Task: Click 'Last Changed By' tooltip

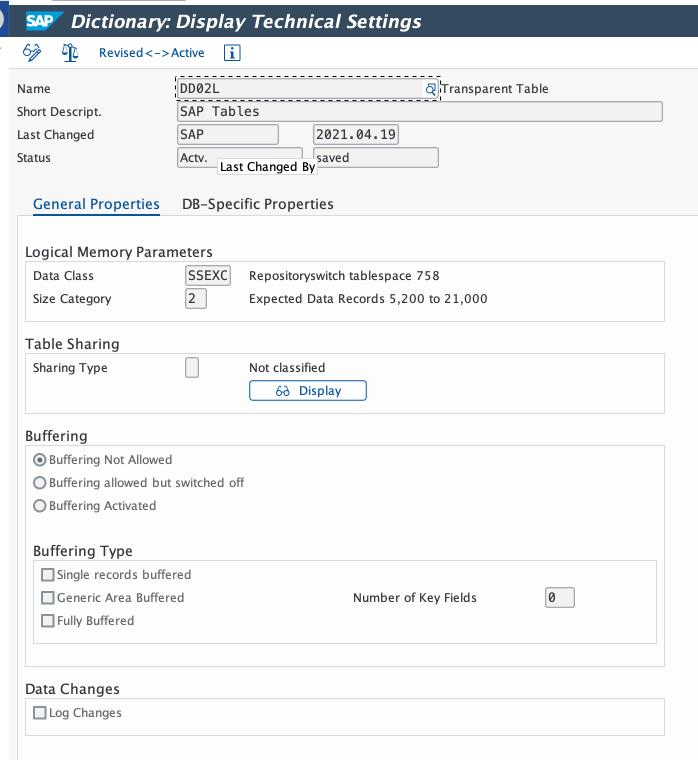Action: coord(268,167)
